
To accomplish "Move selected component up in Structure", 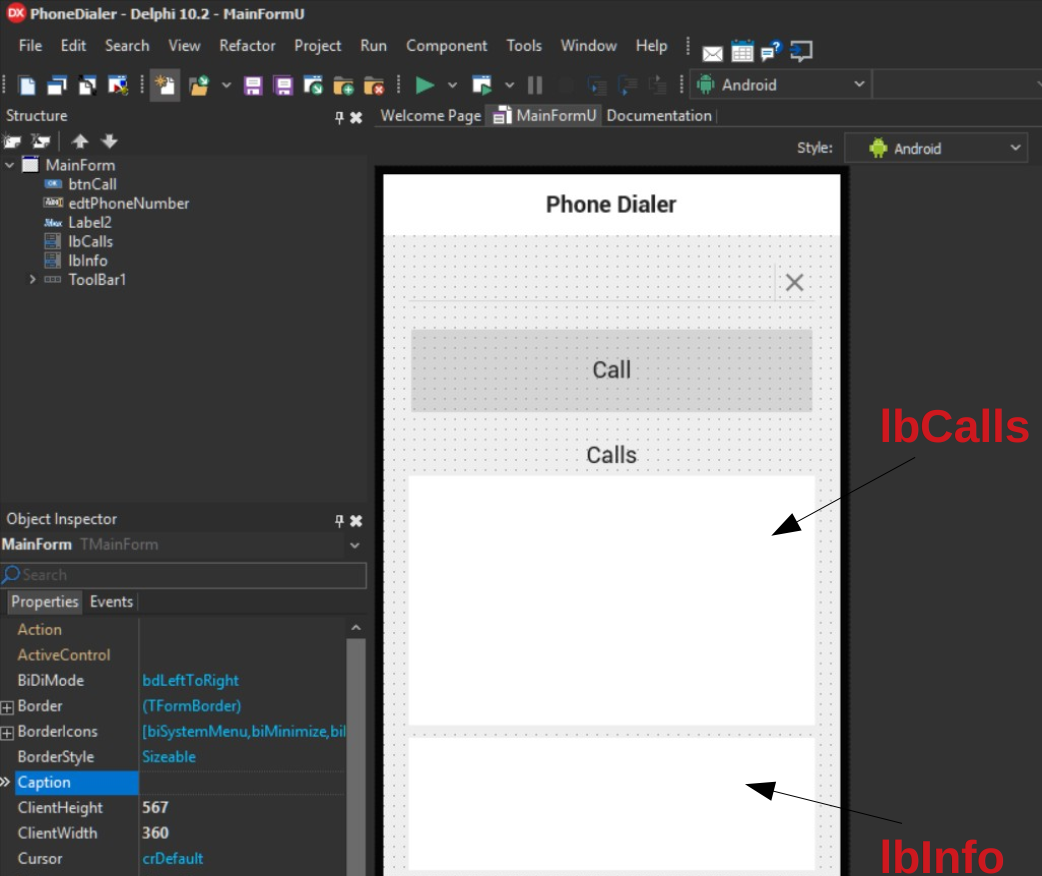I will 80,141.
